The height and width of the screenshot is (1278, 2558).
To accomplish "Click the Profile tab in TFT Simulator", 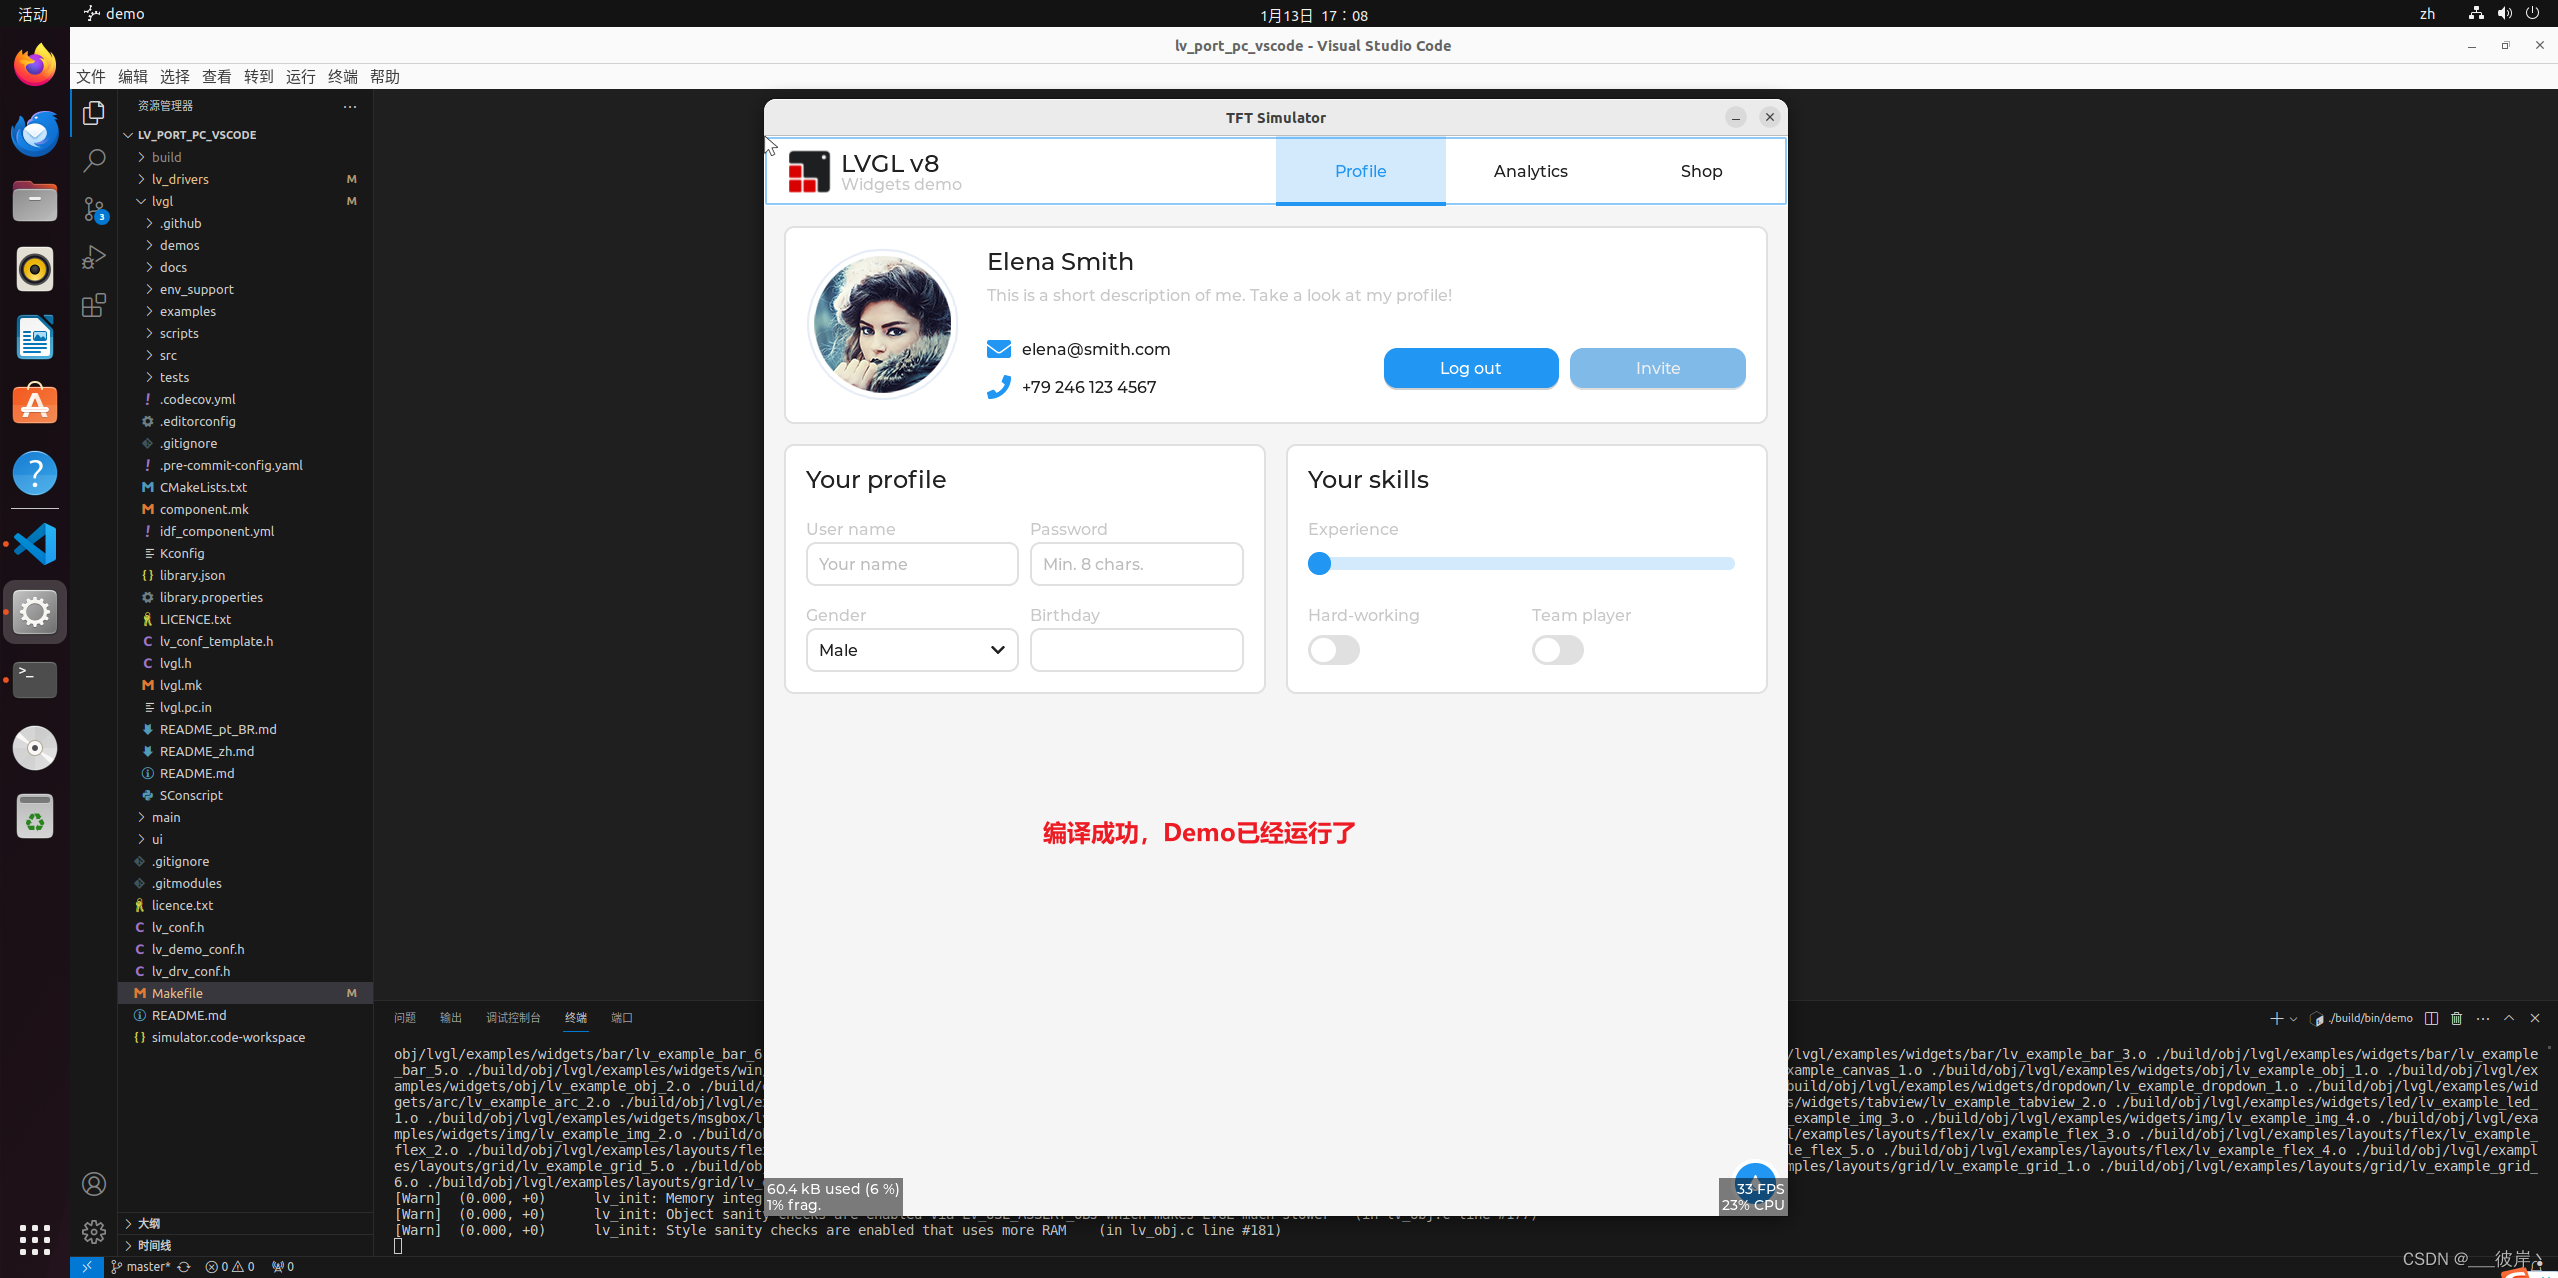I will click(x=1359, y=170).
